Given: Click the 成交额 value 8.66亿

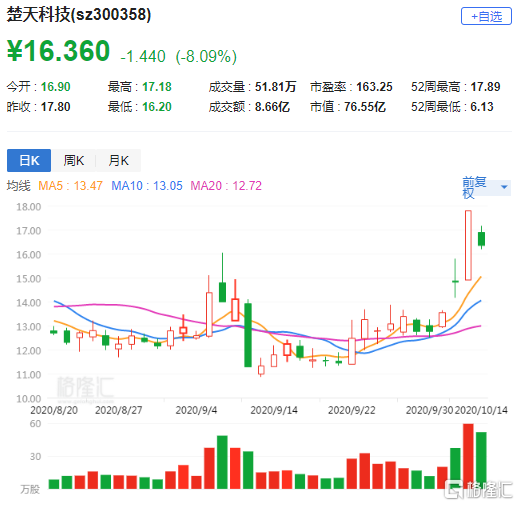Looking at the screenshot, I should tap(272, 107).
